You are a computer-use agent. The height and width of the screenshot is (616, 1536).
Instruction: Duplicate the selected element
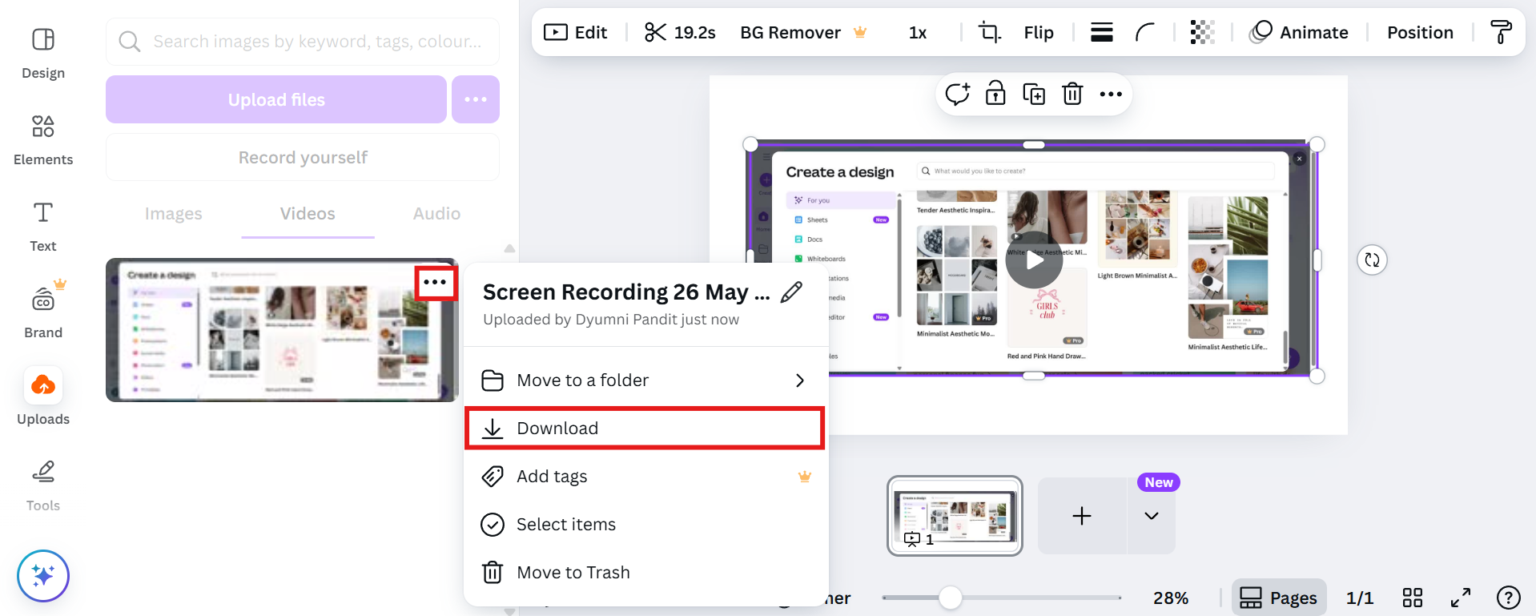1034,93
